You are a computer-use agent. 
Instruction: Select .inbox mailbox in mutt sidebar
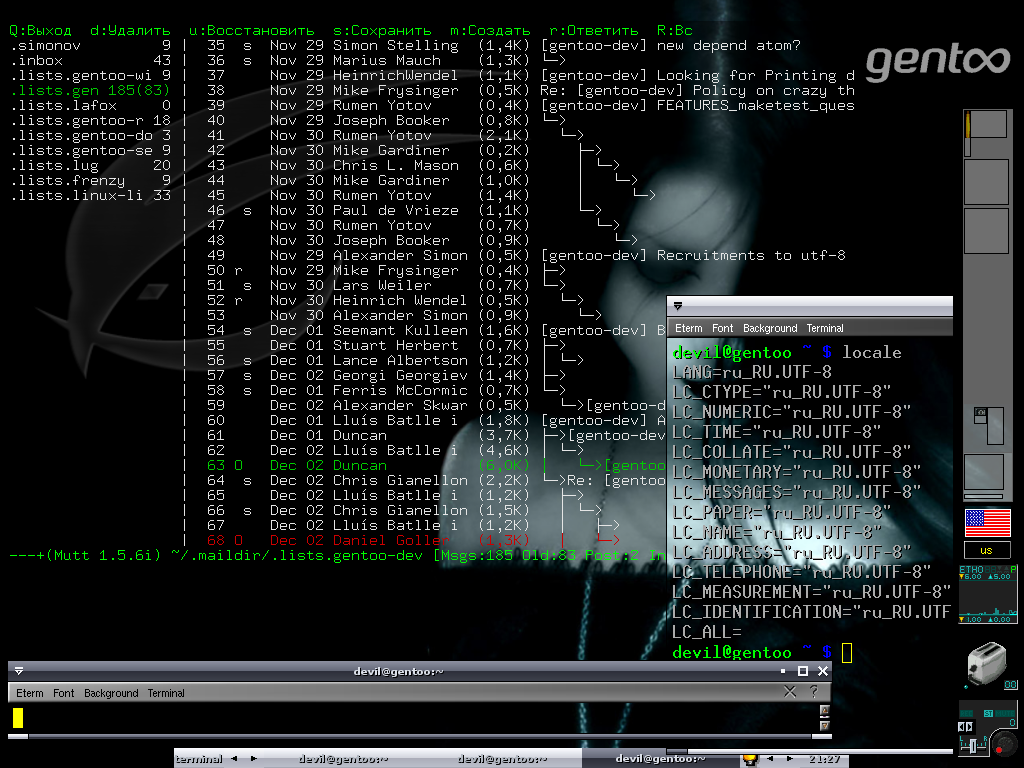coord(90,61)
